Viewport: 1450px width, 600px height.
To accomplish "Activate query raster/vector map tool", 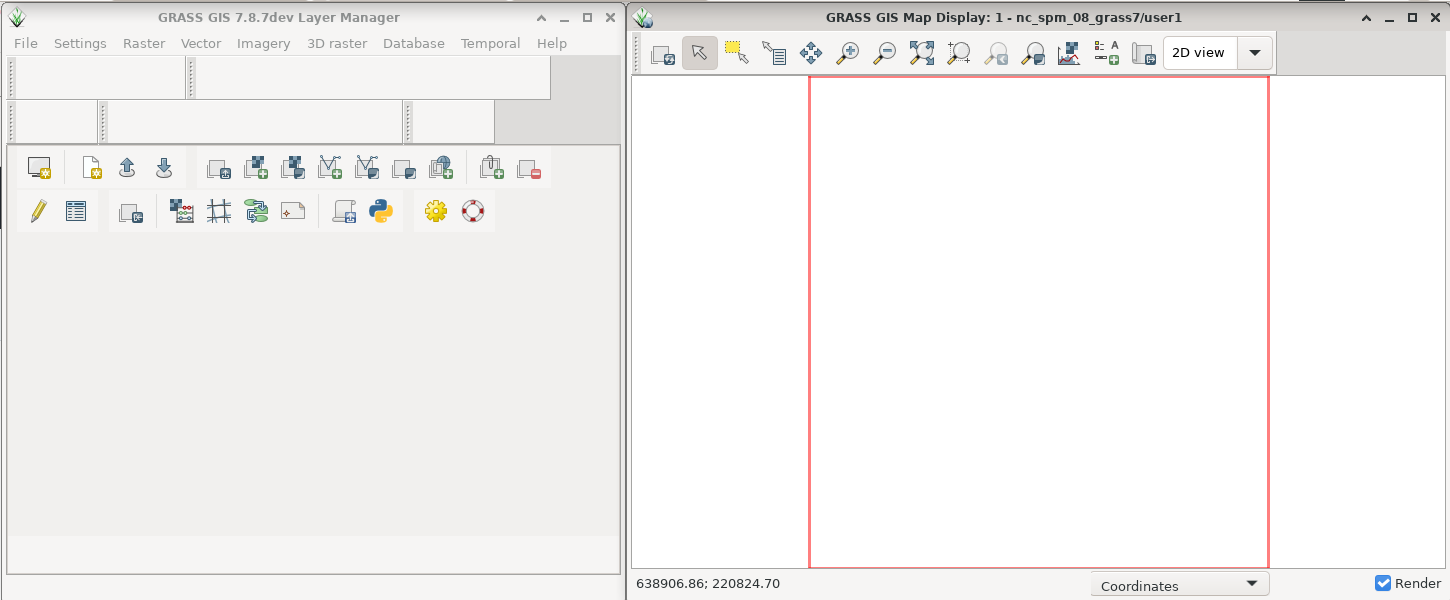I will (x=774, y=54).
